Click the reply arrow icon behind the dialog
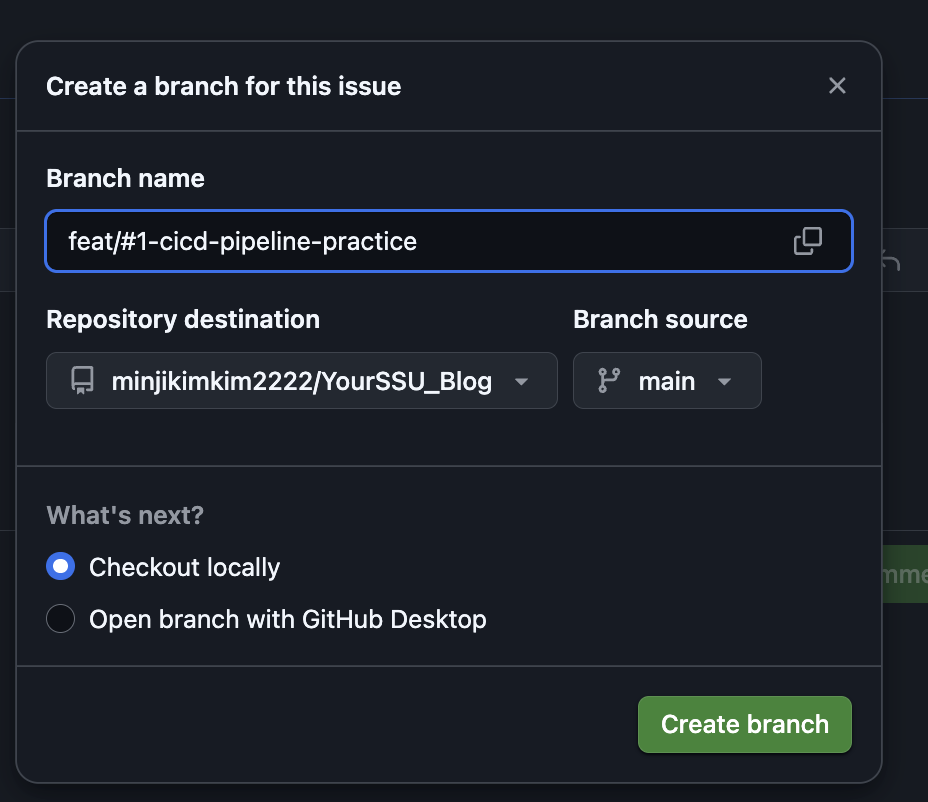928x802 pixels. 891,260
